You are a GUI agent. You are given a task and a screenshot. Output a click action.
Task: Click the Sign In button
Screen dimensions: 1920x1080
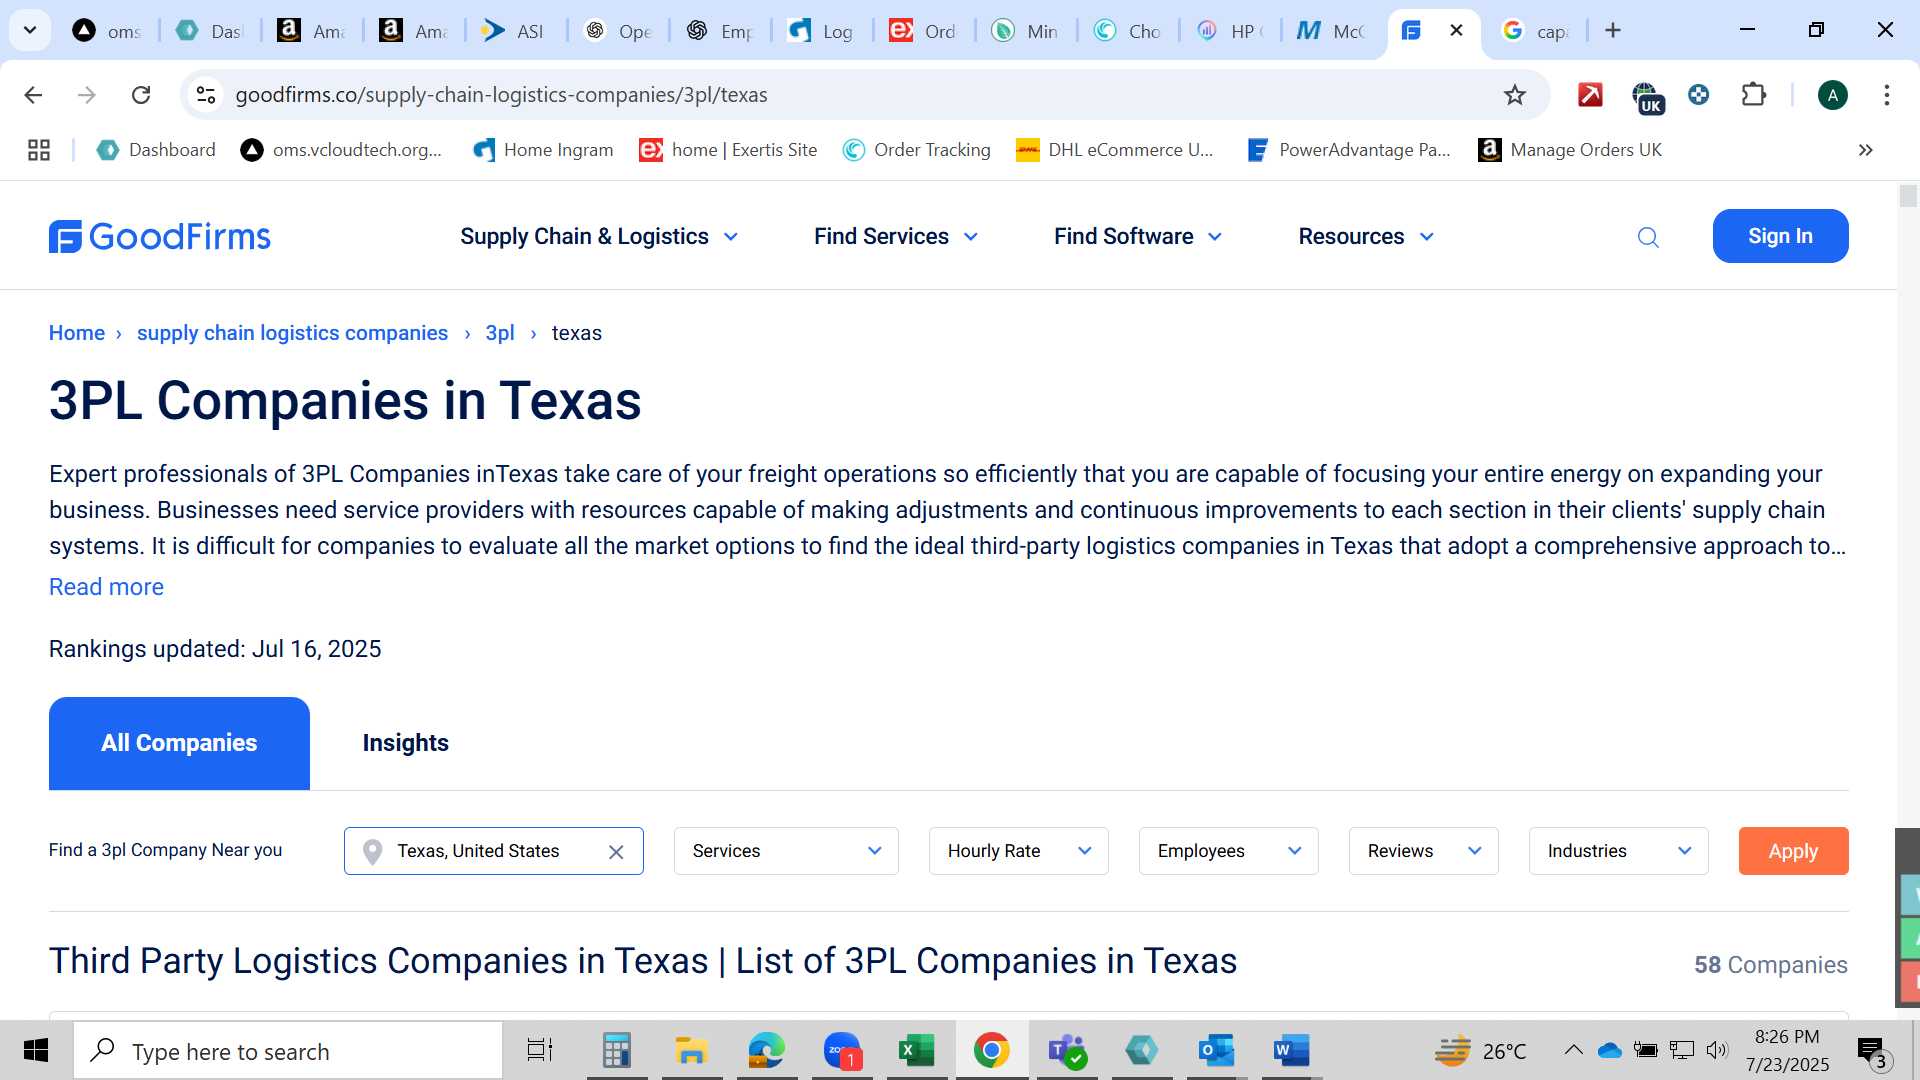click(1780, 236)
